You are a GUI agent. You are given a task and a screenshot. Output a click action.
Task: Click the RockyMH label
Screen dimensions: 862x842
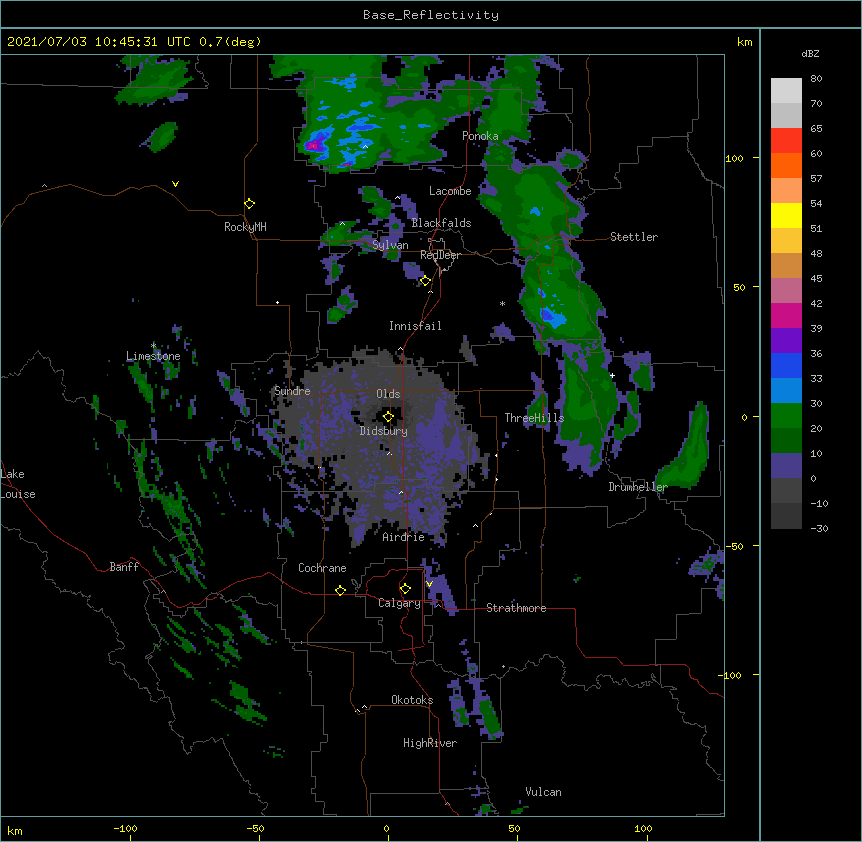[x=245, y=227]
